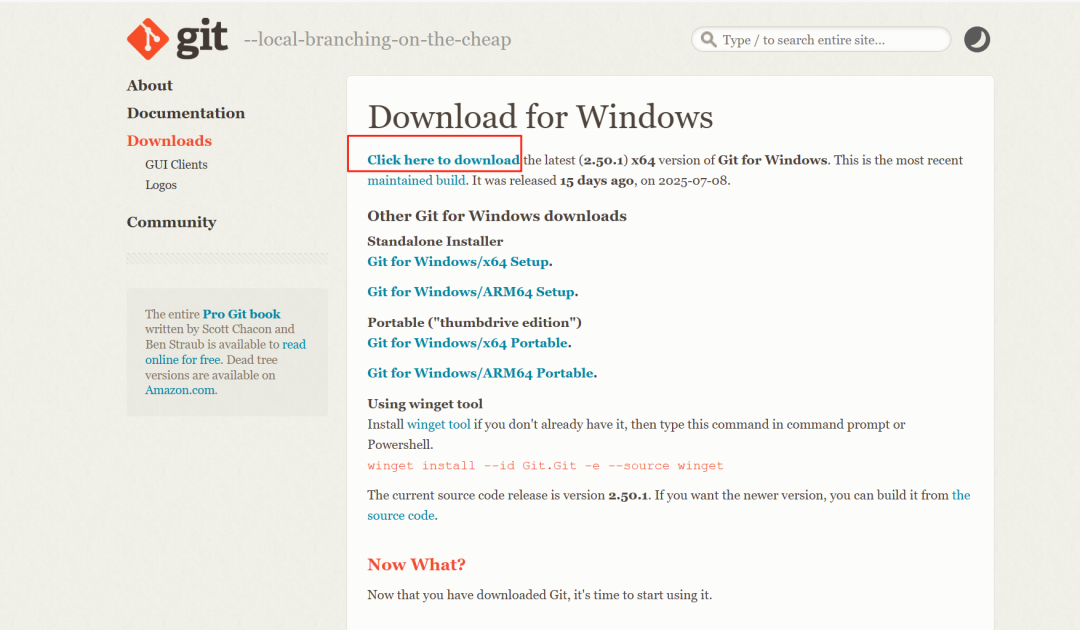Open the Amazon.com link
The height and width of the screenshot is (630, 1080).
(x=180, y=390)
